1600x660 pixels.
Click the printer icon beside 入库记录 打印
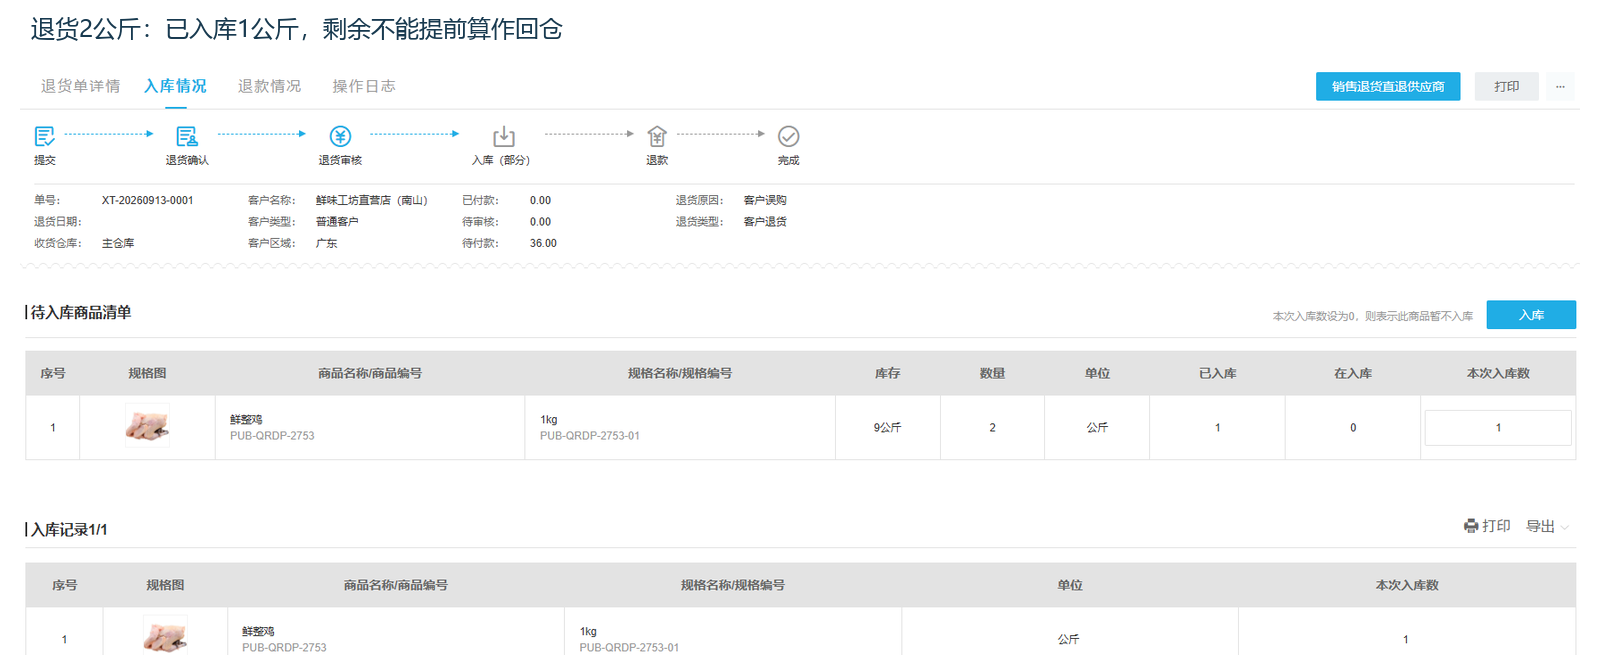(1471, 526)
